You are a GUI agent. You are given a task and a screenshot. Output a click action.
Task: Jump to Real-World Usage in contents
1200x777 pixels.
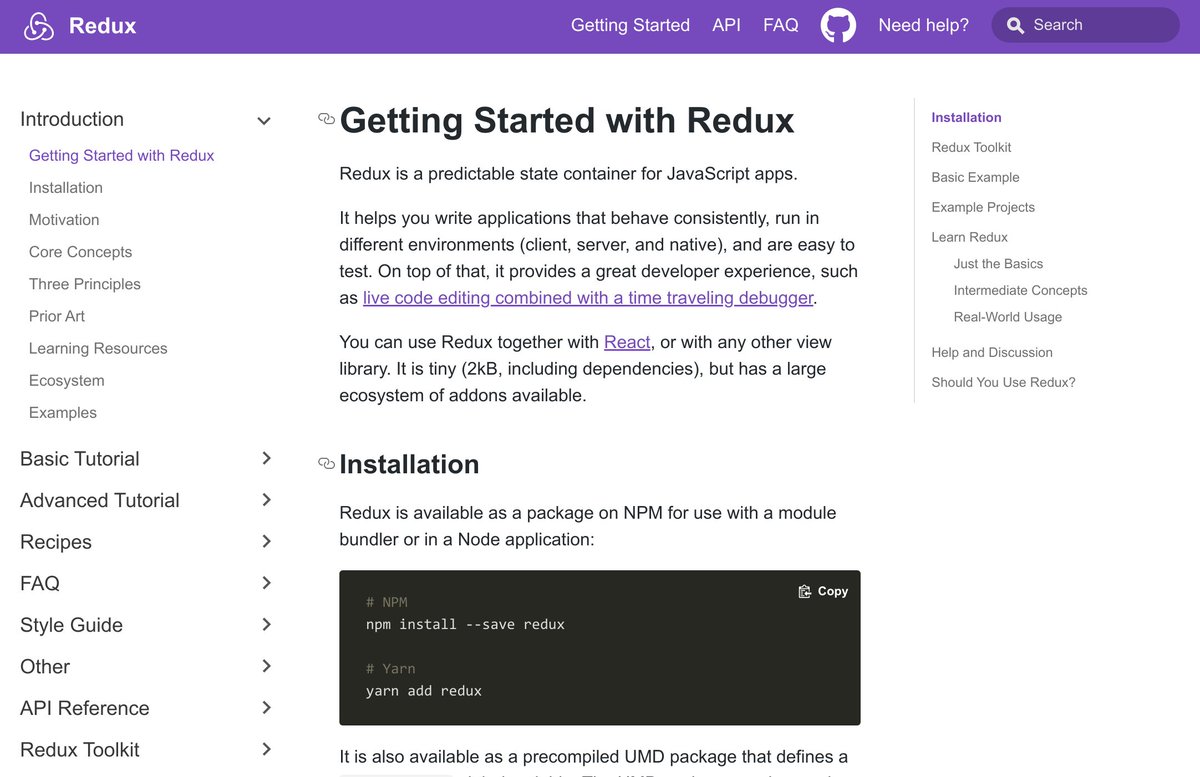pyautogui.click(x=1008, y=317)
